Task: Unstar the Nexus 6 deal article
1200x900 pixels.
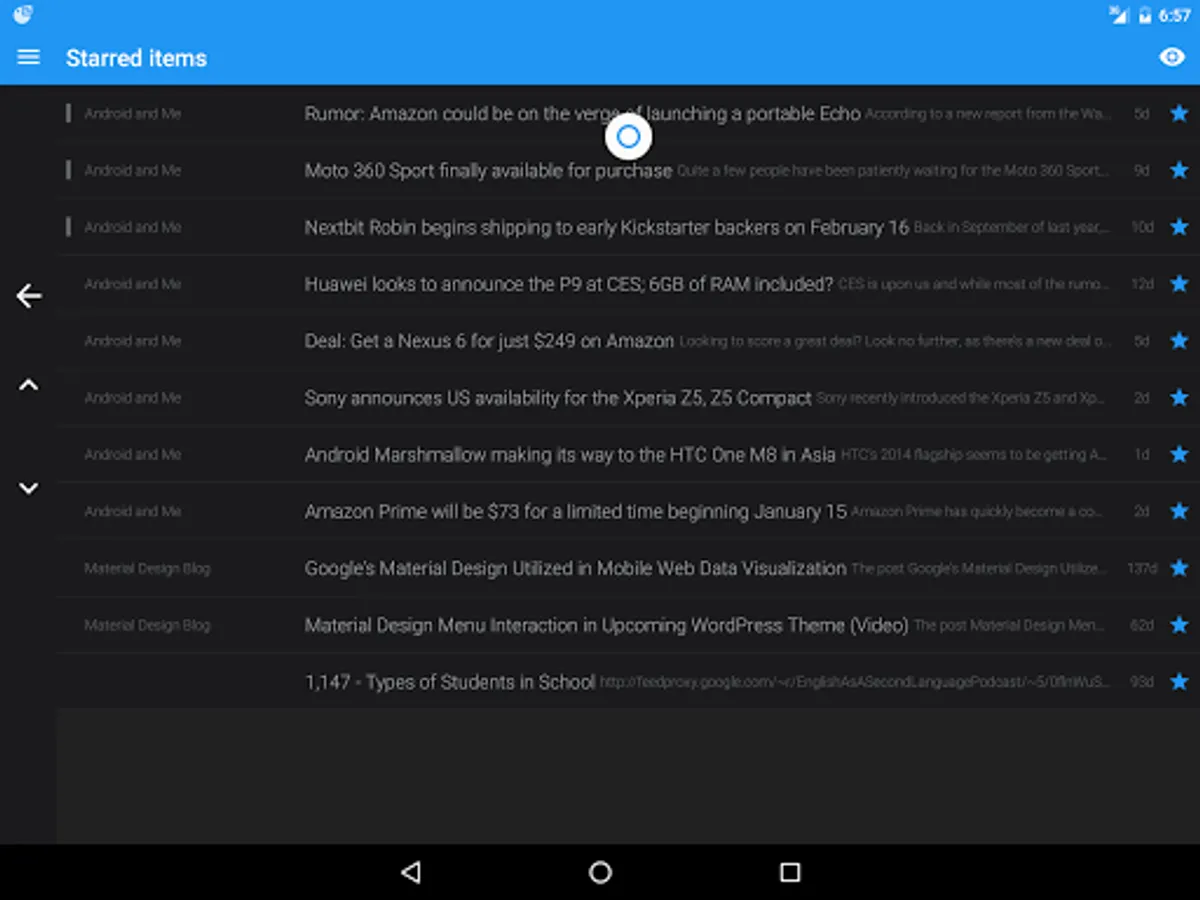Action: (x=1179, y=341)
